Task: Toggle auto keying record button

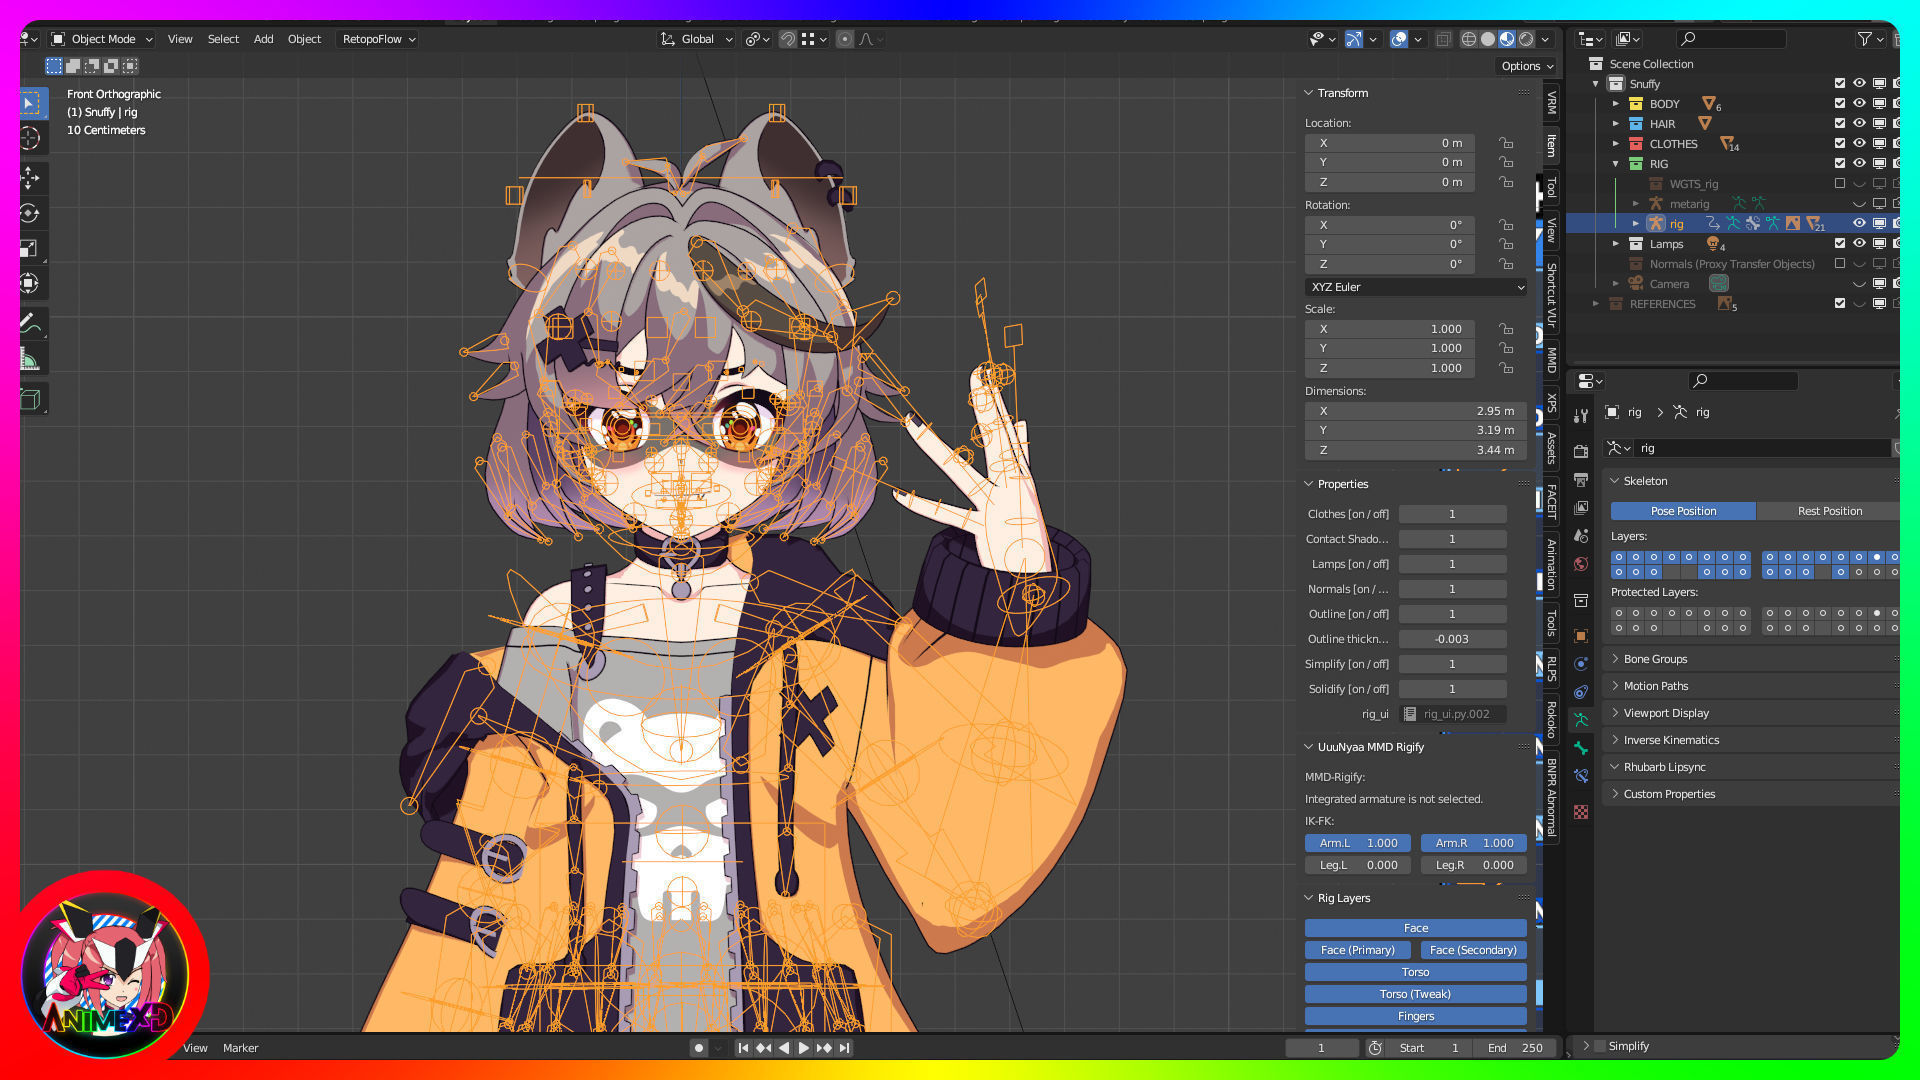Action: point(699,1048)
